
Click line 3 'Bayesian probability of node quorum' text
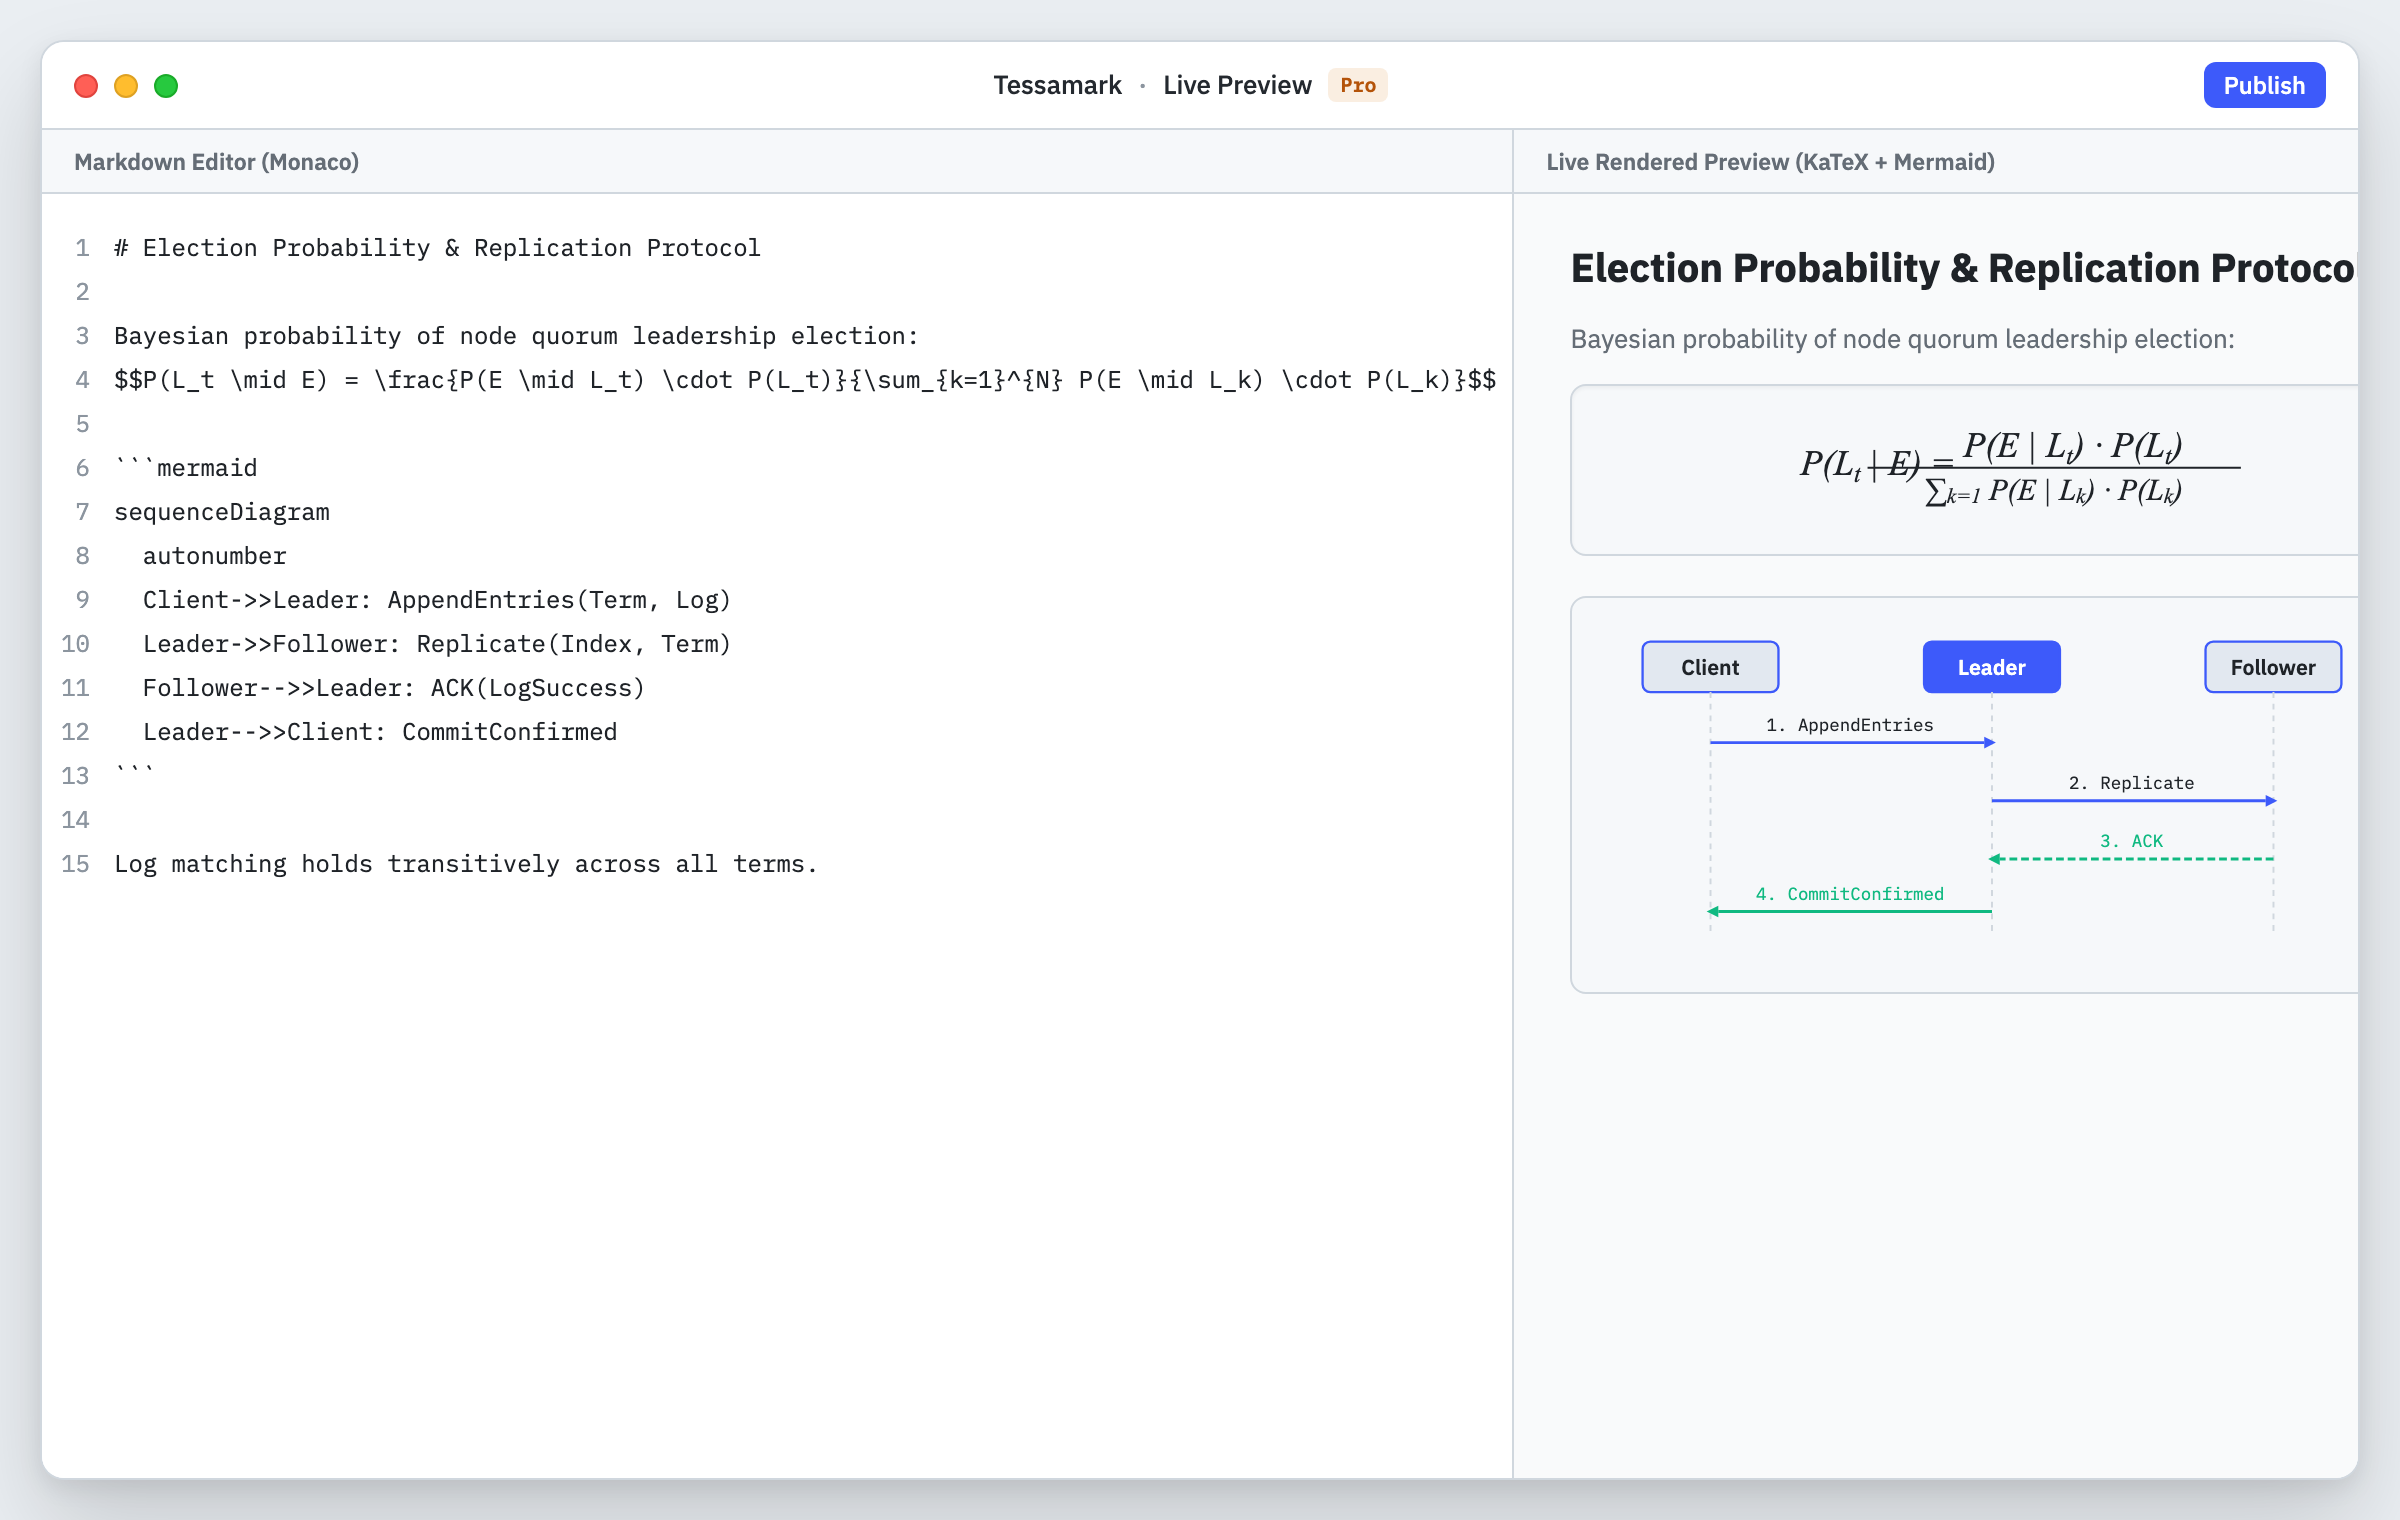pos(516,336)
